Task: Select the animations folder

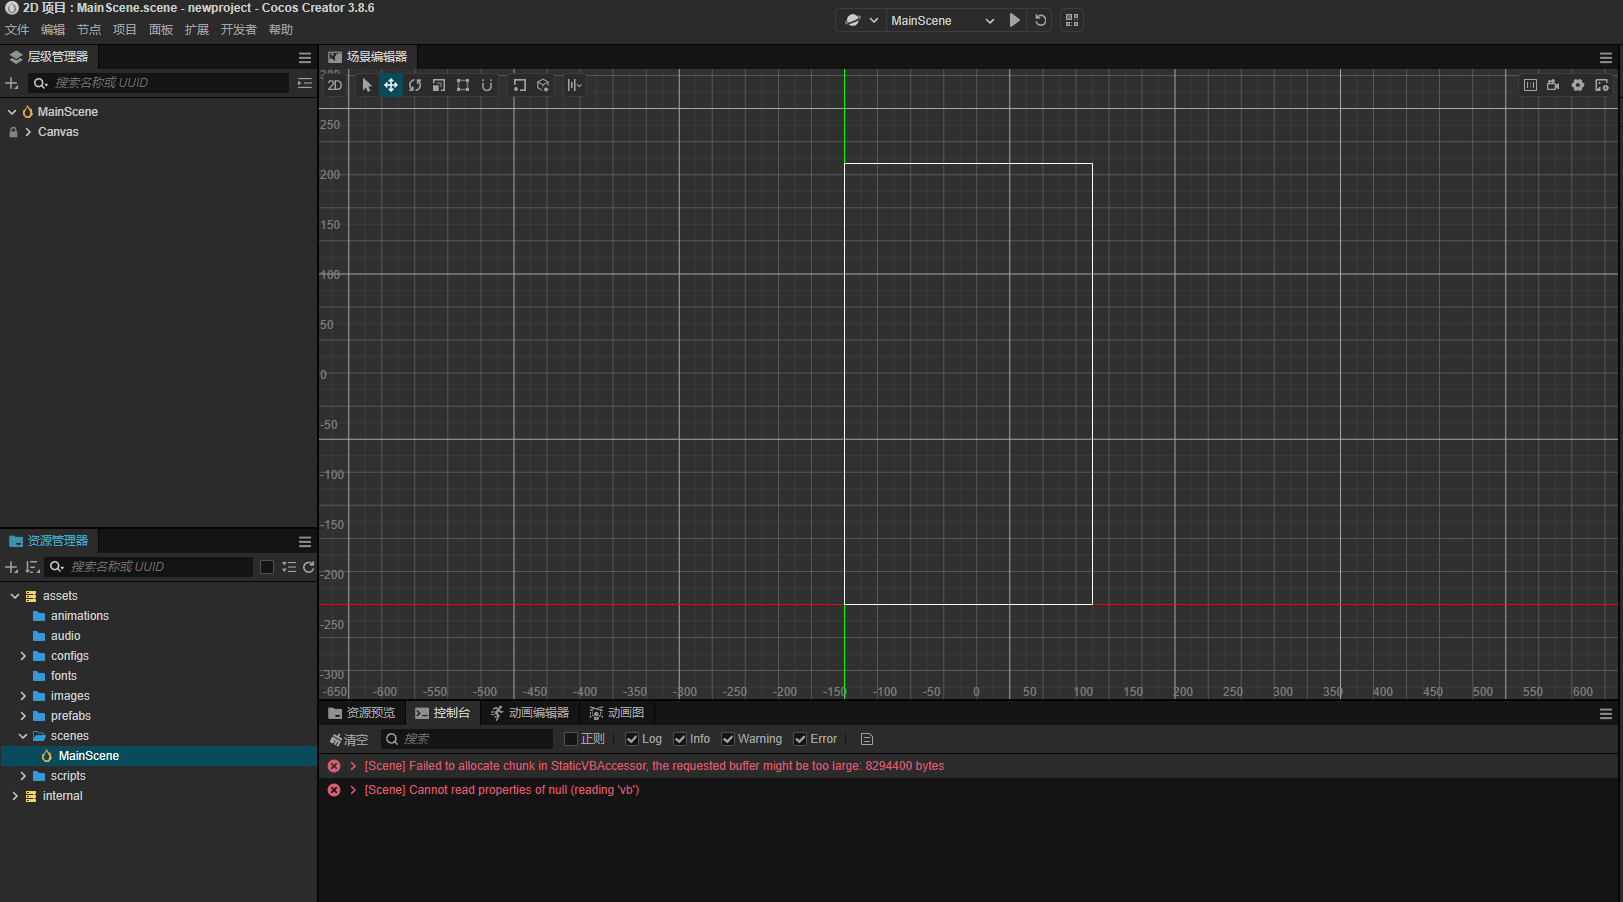Action: coord(80,616)
